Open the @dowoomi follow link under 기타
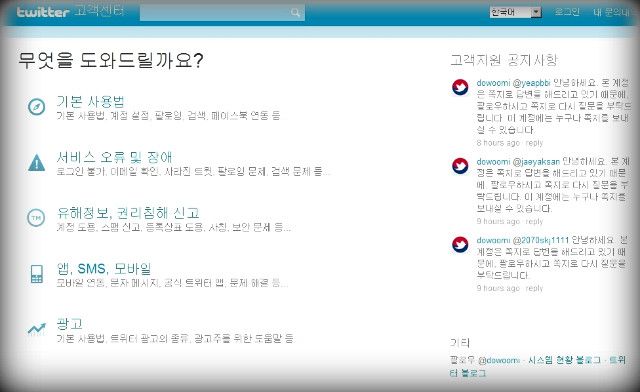640x392 pixels. 499,360
